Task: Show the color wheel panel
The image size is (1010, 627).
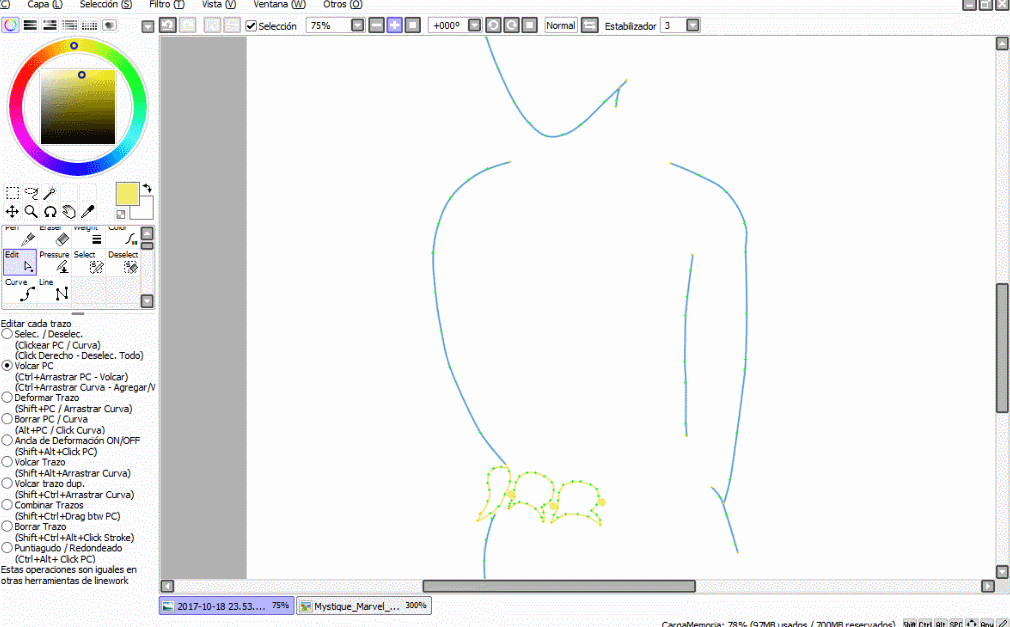Action: coord(10,25)
